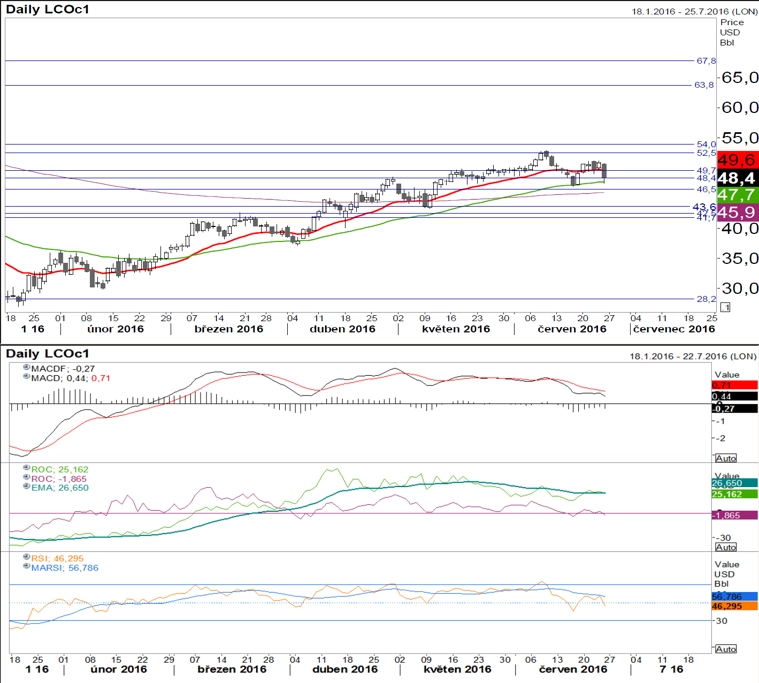Select the 54,0 horizontal level label

tap(706, 144)
